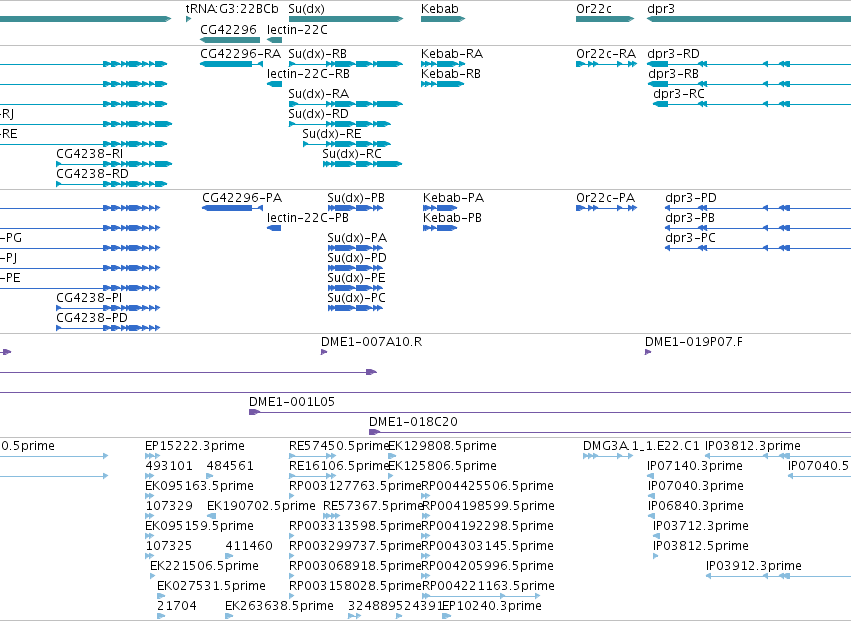The image size is (851, 621).
Task: Click transcript lectin-22C-RB
Action: [308, 74]
